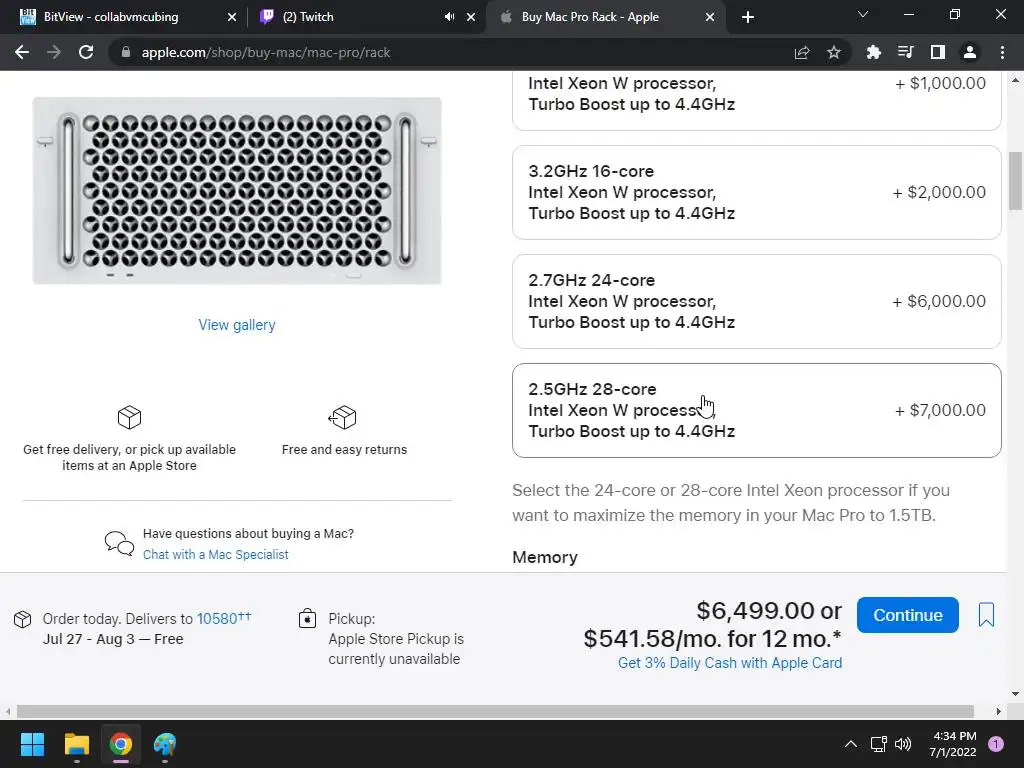Click the browser forward arrow
The width and height of the screenshot is (1024, 768).
click(54, 52)
